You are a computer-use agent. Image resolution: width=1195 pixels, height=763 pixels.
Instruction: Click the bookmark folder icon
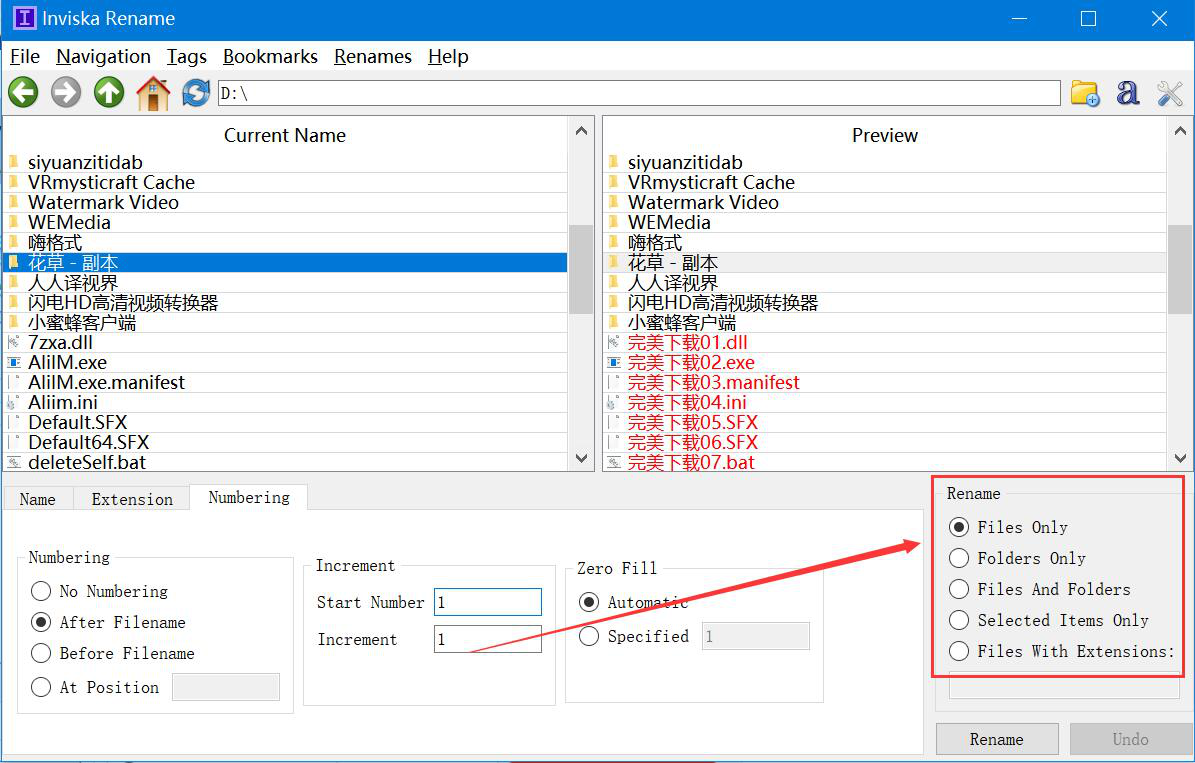1085,93
